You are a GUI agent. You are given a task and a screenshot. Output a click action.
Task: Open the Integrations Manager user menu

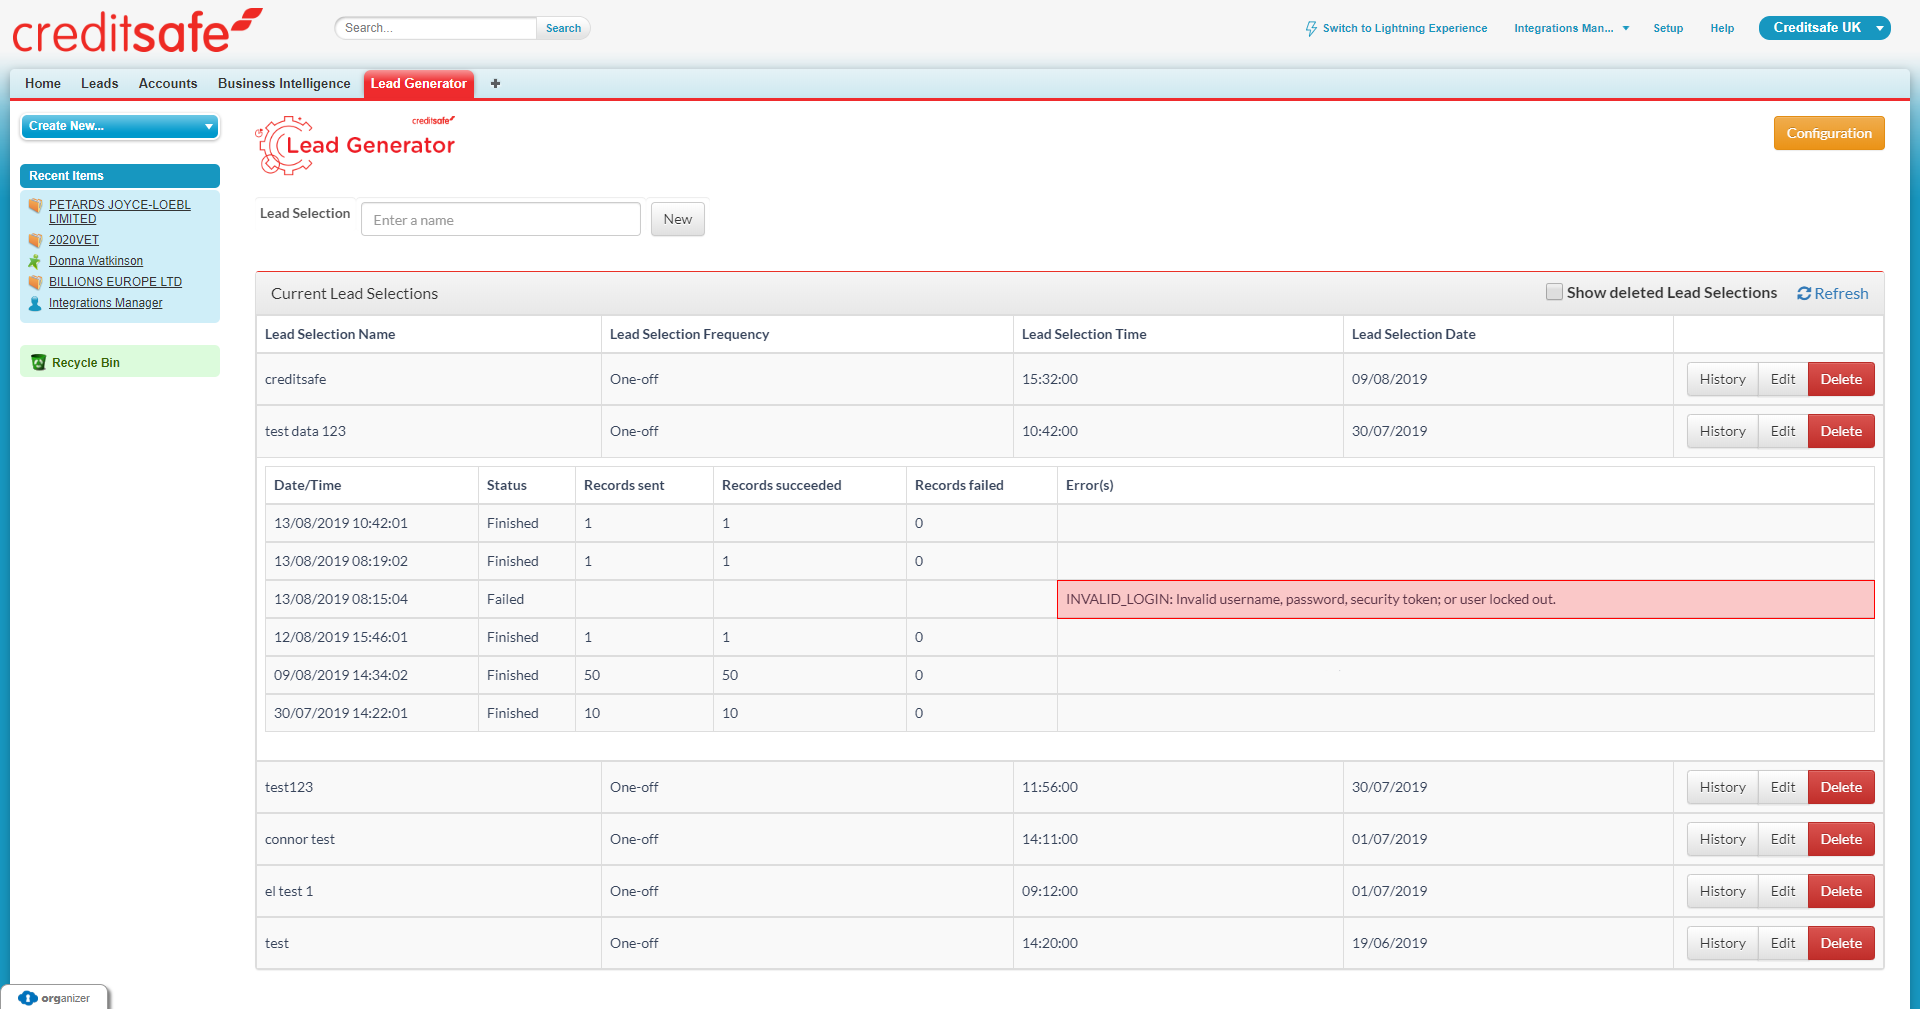point(1571,29)
